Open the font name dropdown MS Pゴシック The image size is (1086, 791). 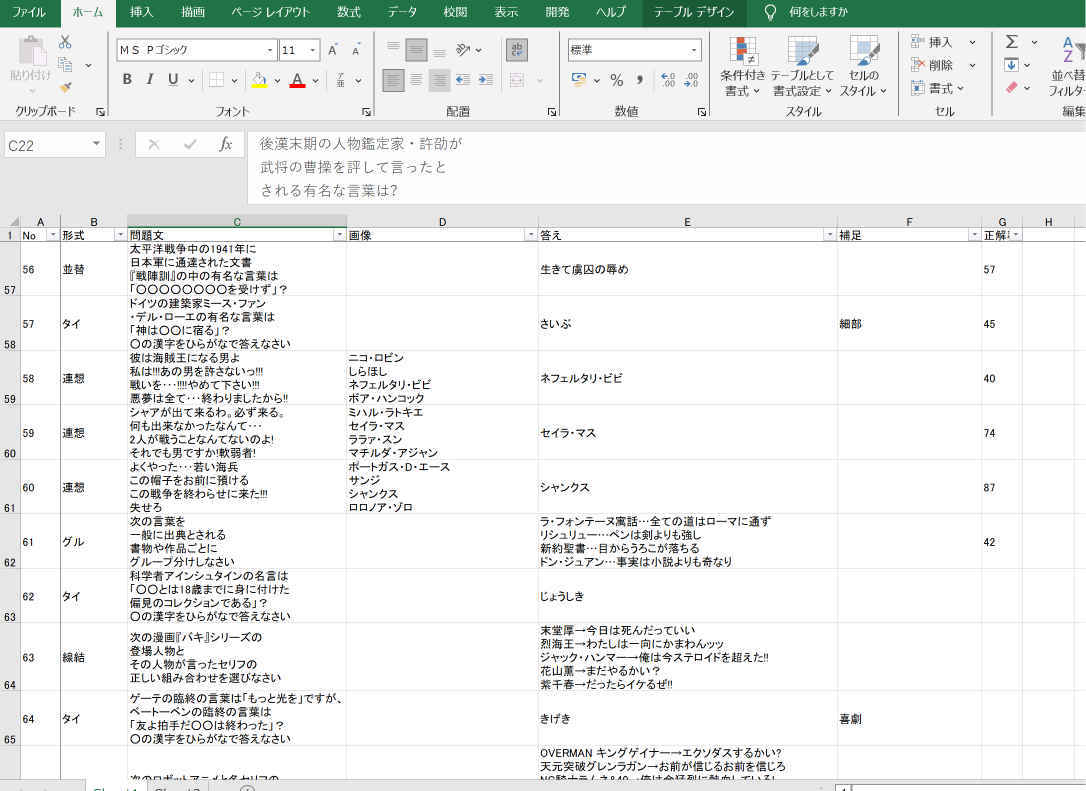(270, 50)
